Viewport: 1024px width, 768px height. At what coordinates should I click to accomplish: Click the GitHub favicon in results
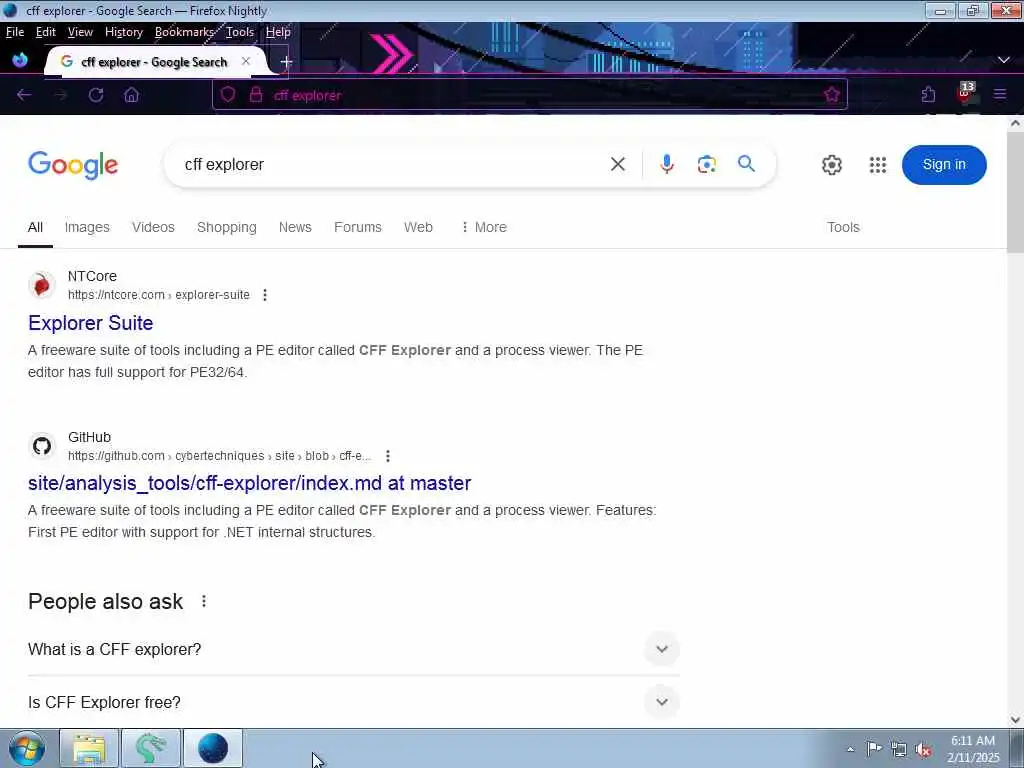pyautogui.click(x=42, y=446)
